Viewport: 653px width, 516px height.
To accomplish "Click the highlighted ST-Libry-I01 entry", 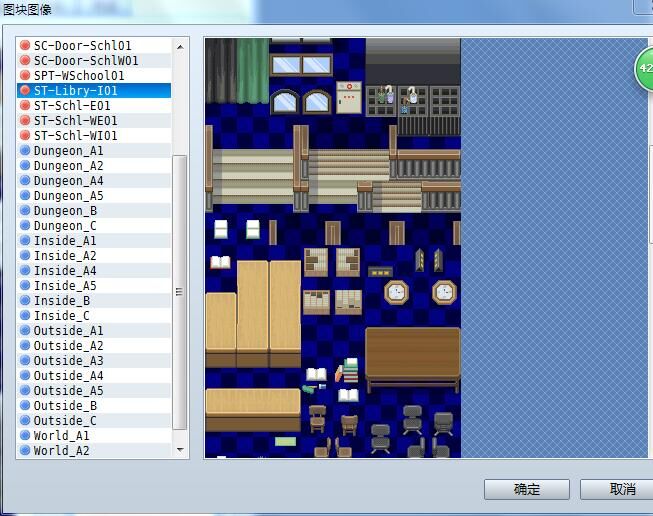I will coord(94,90).
